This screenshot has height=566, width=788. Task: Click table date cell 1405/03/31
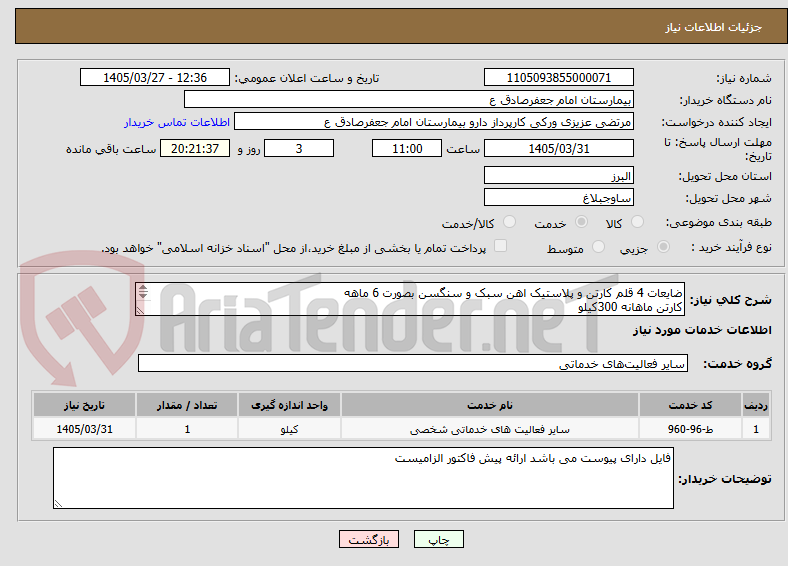click(84, 429)
